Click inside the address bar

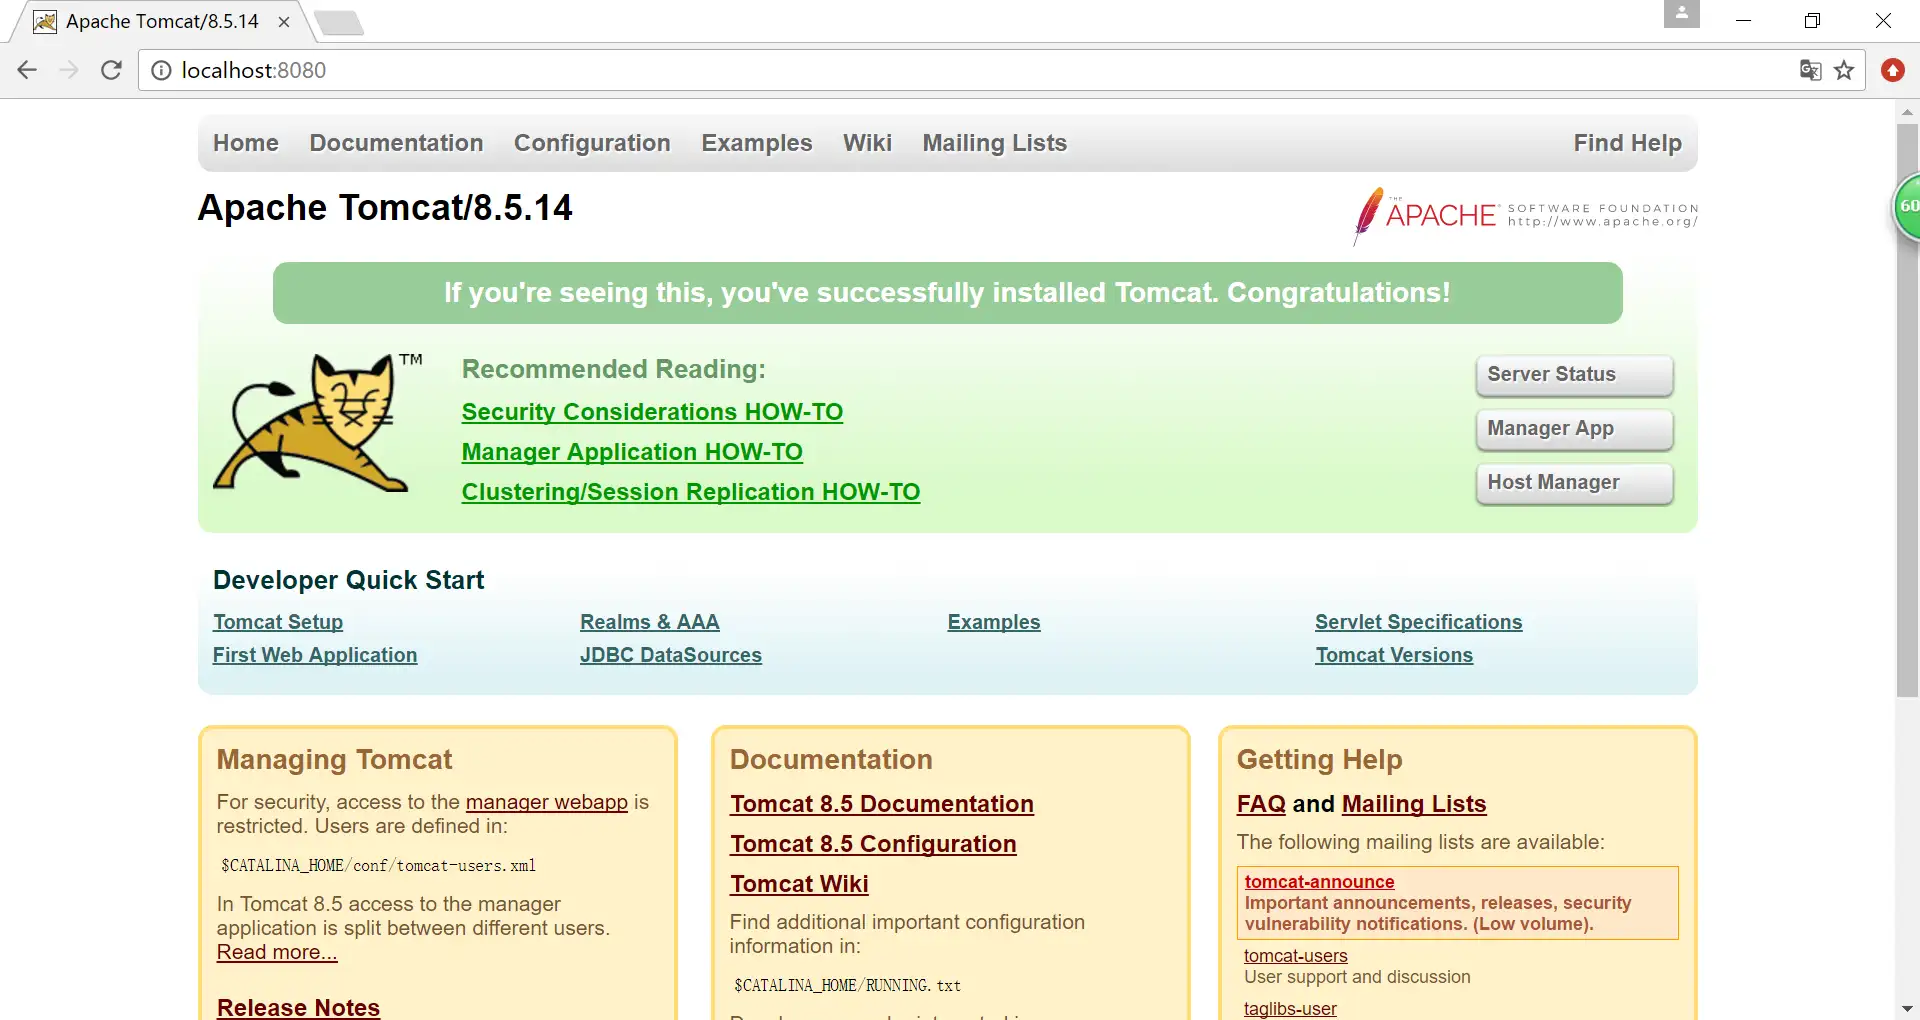coord(600,70)
